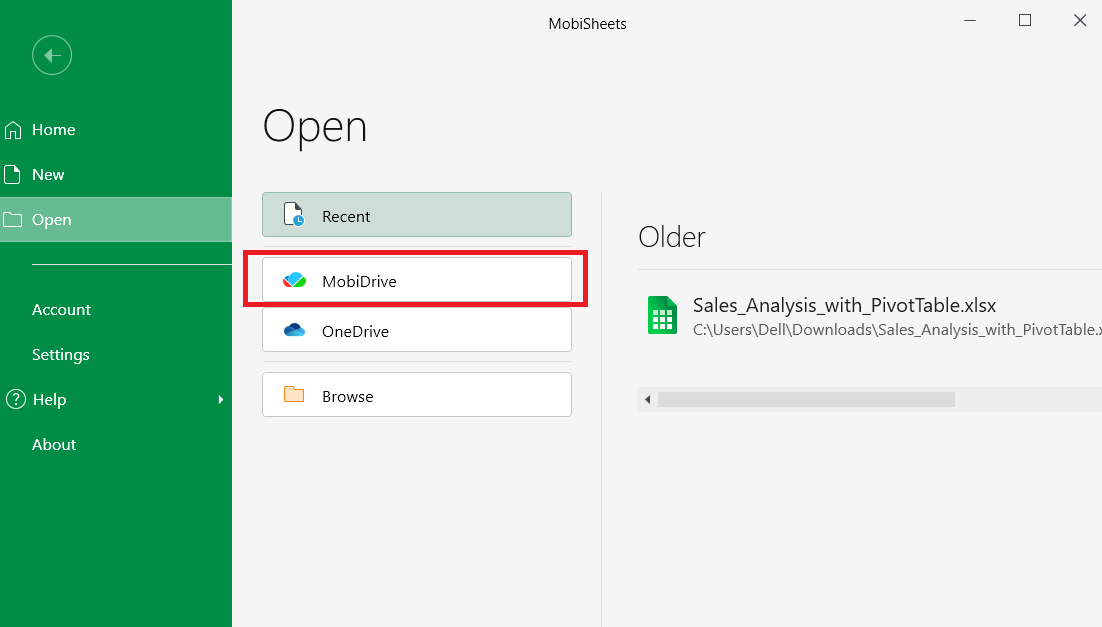The image size is (1102, 627).
Task: Open Settings in the sidebar
Action: click(x=116, y=354)
